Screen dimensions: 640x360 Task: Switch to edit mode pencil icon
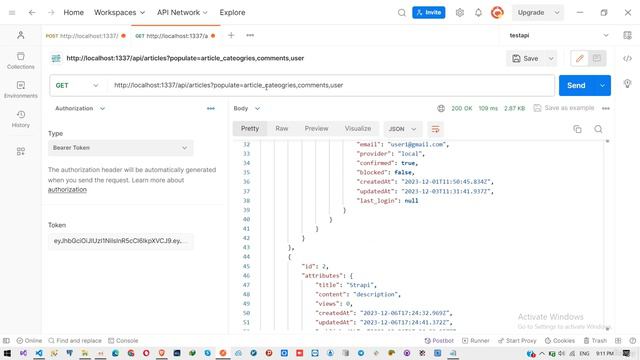580,58
